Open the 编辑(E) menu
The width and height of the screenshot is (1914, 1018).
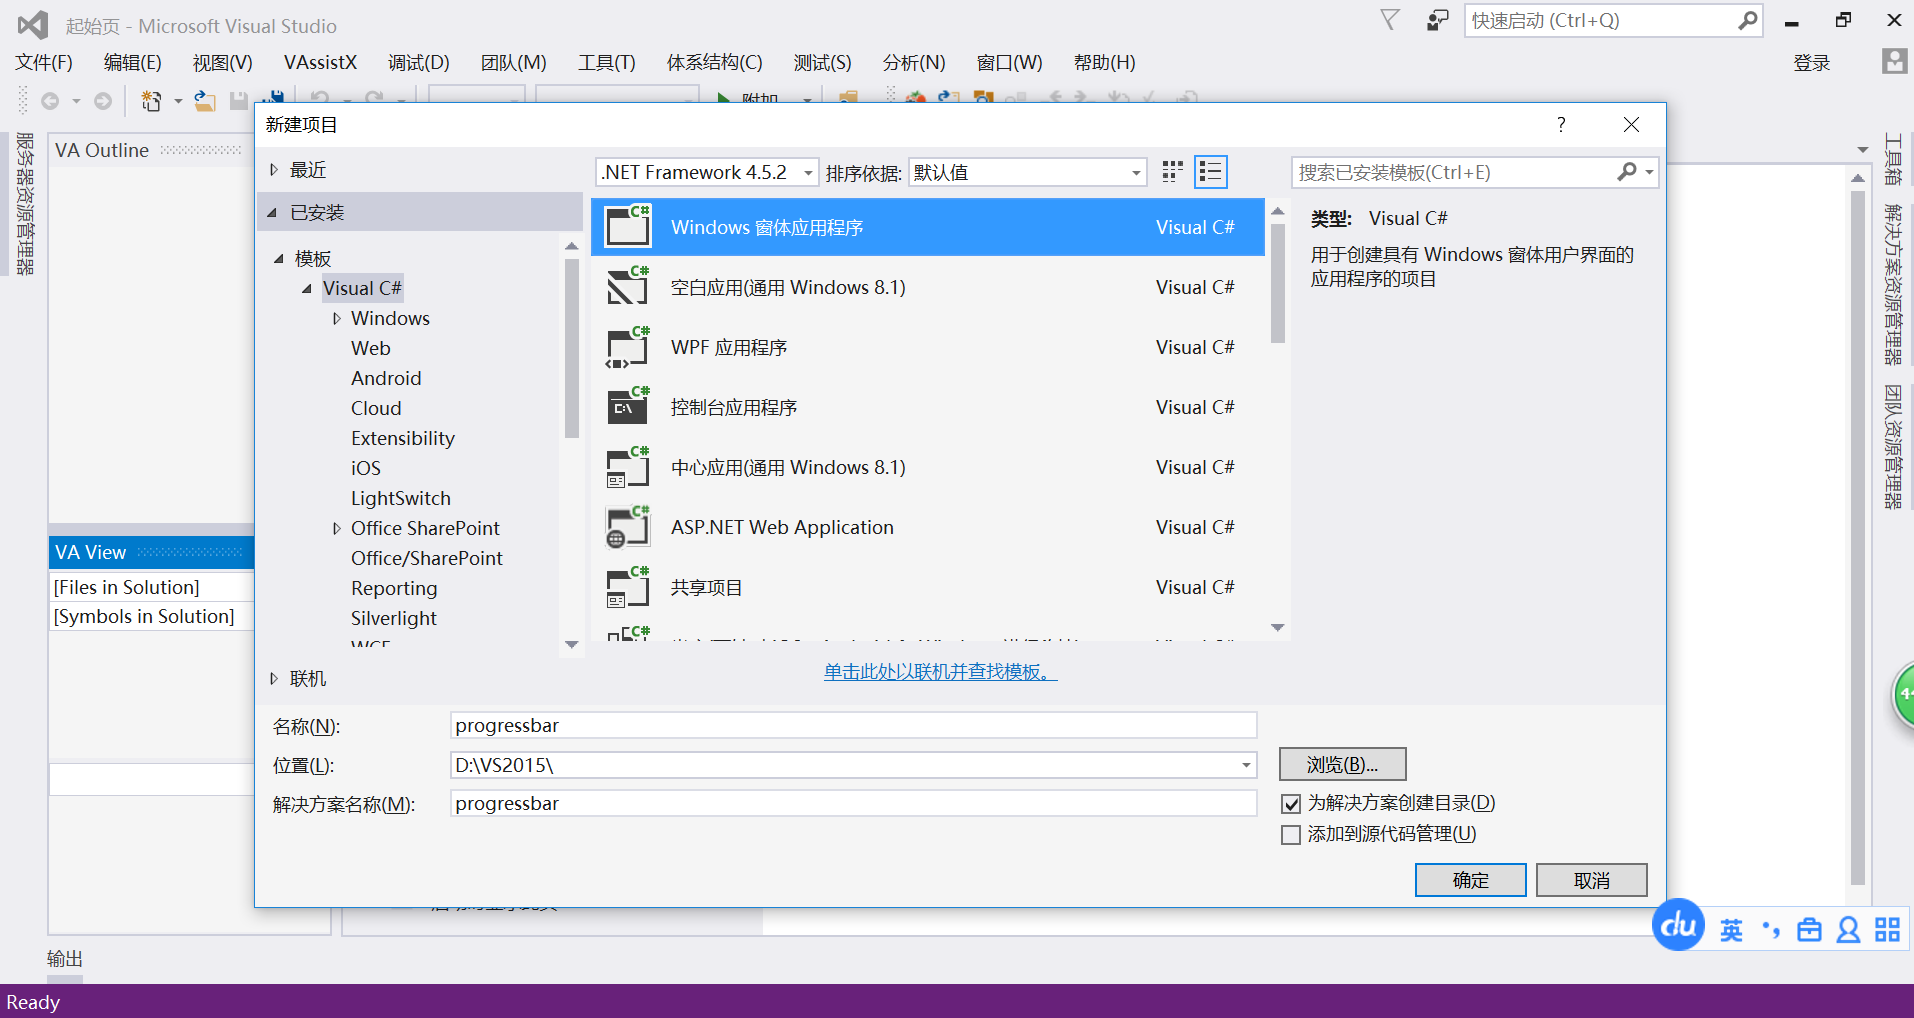tap(133, 62)
